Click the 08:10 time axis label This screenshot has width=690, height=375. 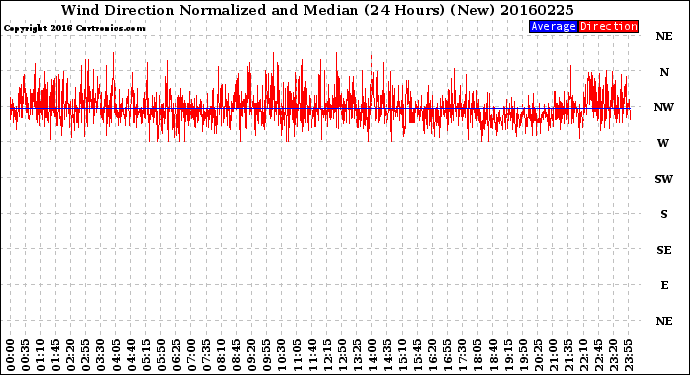pos(221,355)
